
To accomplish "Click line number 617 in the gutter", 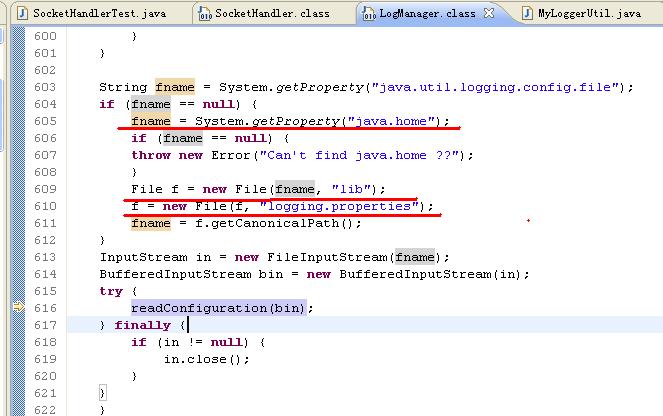I will (45, 325).
